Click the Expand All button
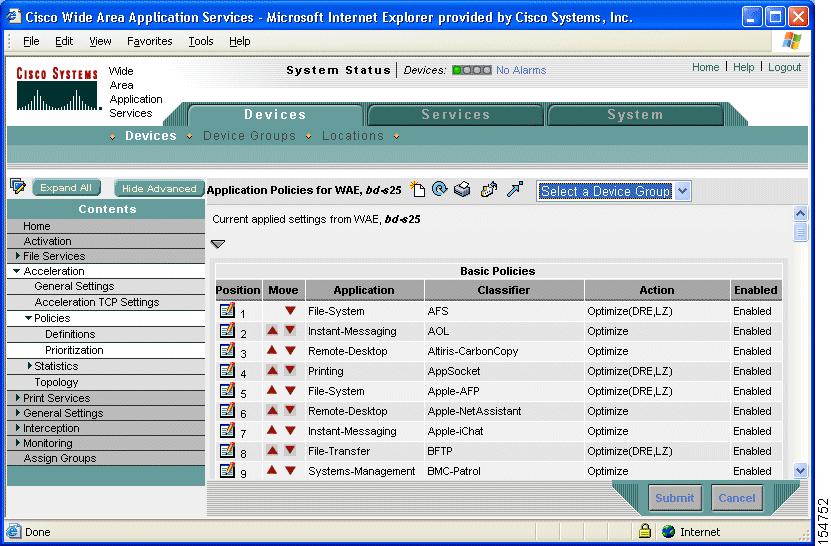 click(66, 188)
